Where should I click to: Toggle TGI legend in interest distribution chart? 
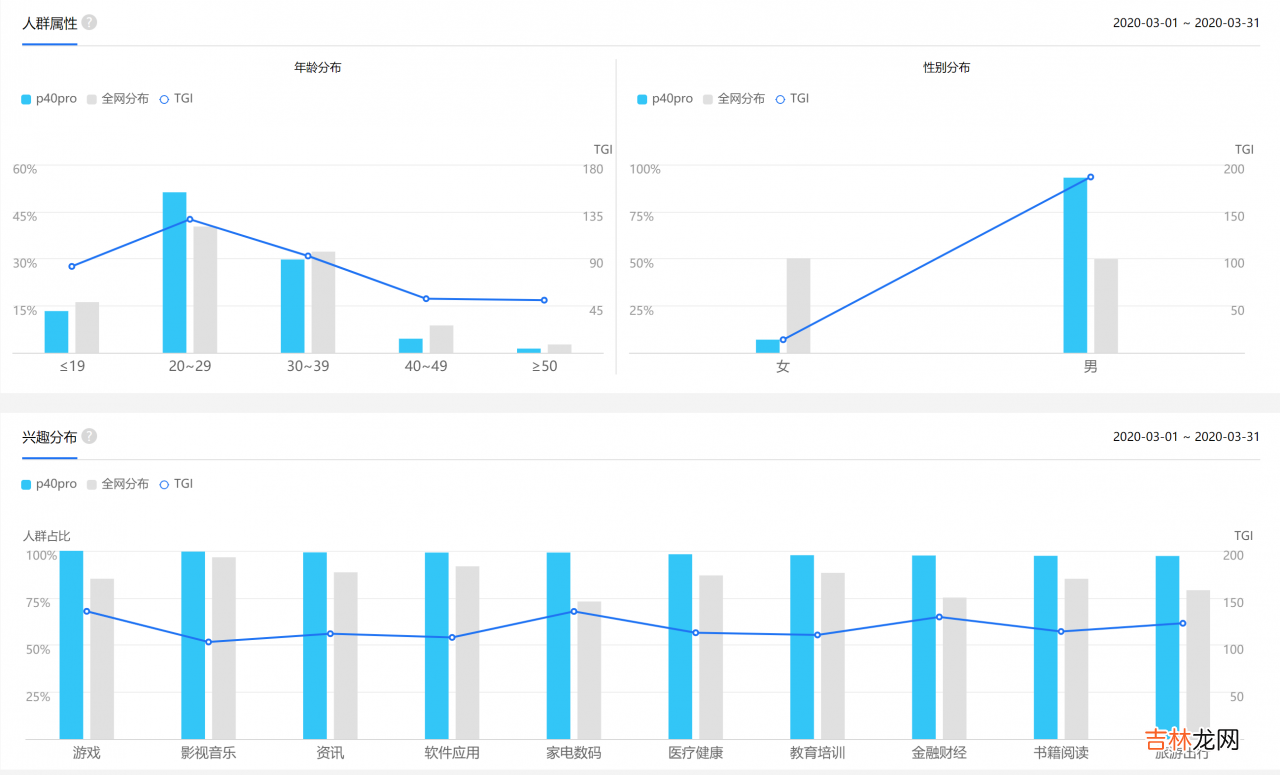tap(176, 484)
